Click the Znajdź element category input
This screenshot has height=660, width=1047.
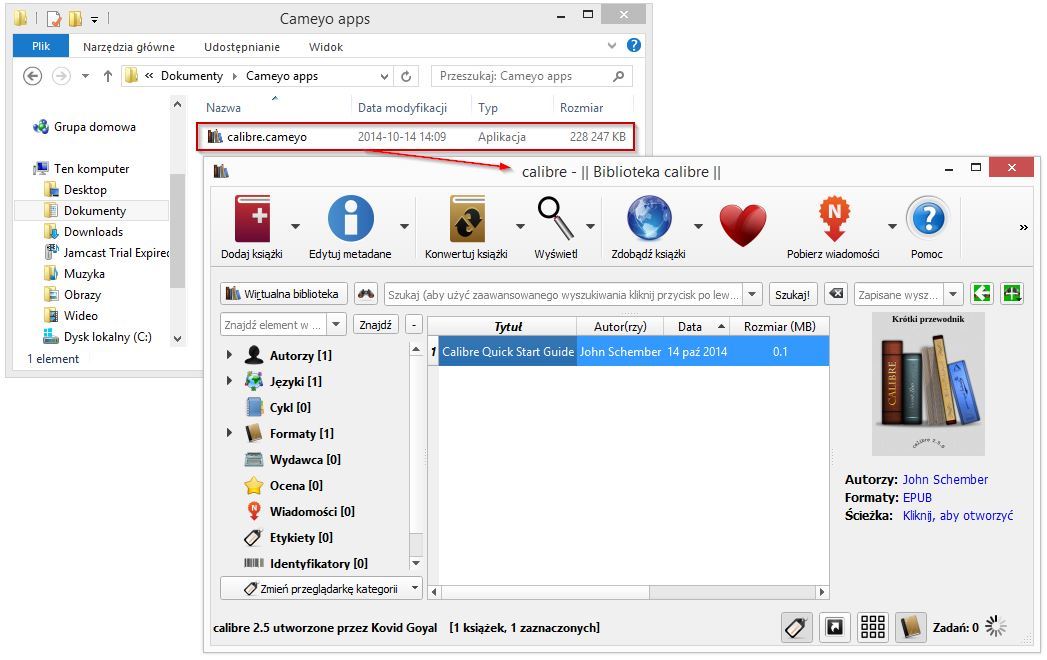tap(274, 325)
